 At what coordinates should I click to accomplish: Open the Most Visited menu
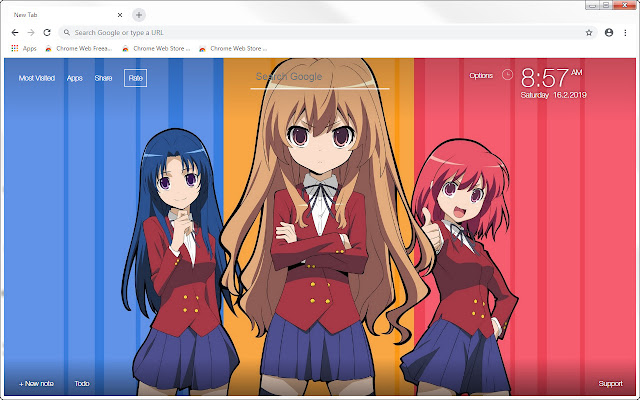(37, 78)
